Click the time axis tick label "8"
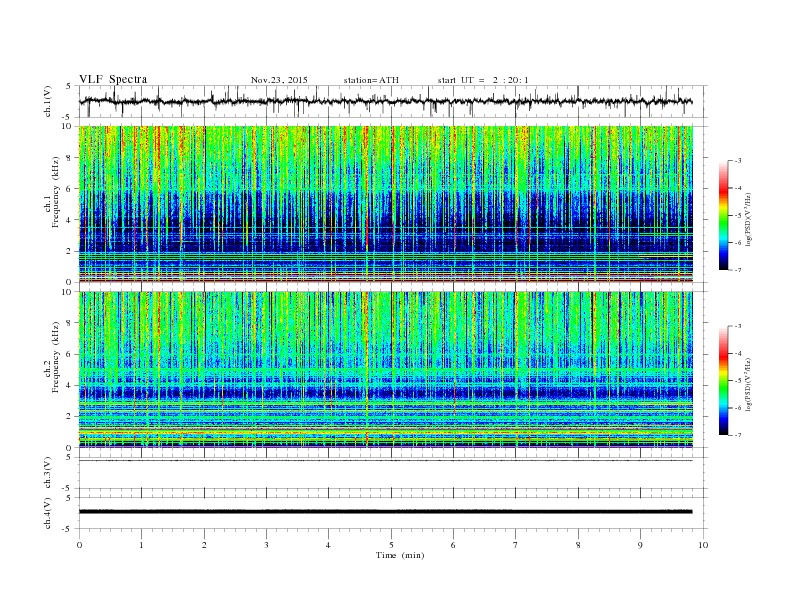792x612 pixels. point(578,545)
